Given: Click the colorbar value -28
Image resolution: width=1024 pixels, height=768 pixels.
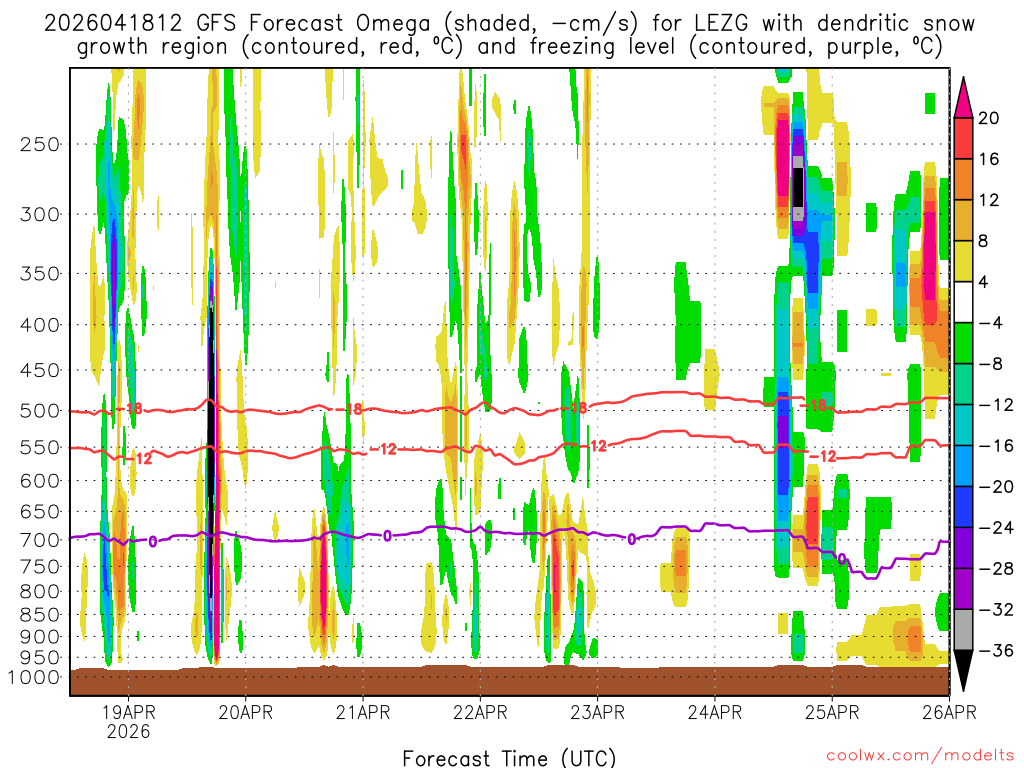Looking at the screenshot, I should [x=996, y=568].
